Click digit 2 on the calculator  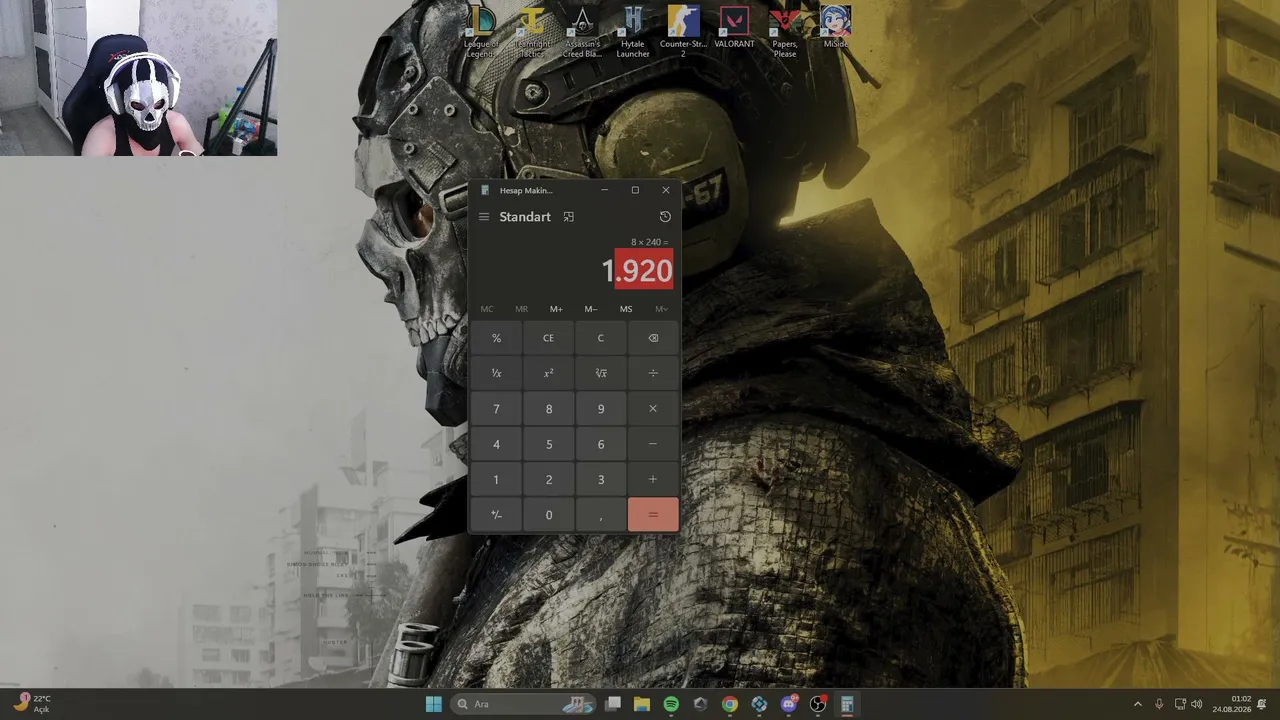coord(549,480)
